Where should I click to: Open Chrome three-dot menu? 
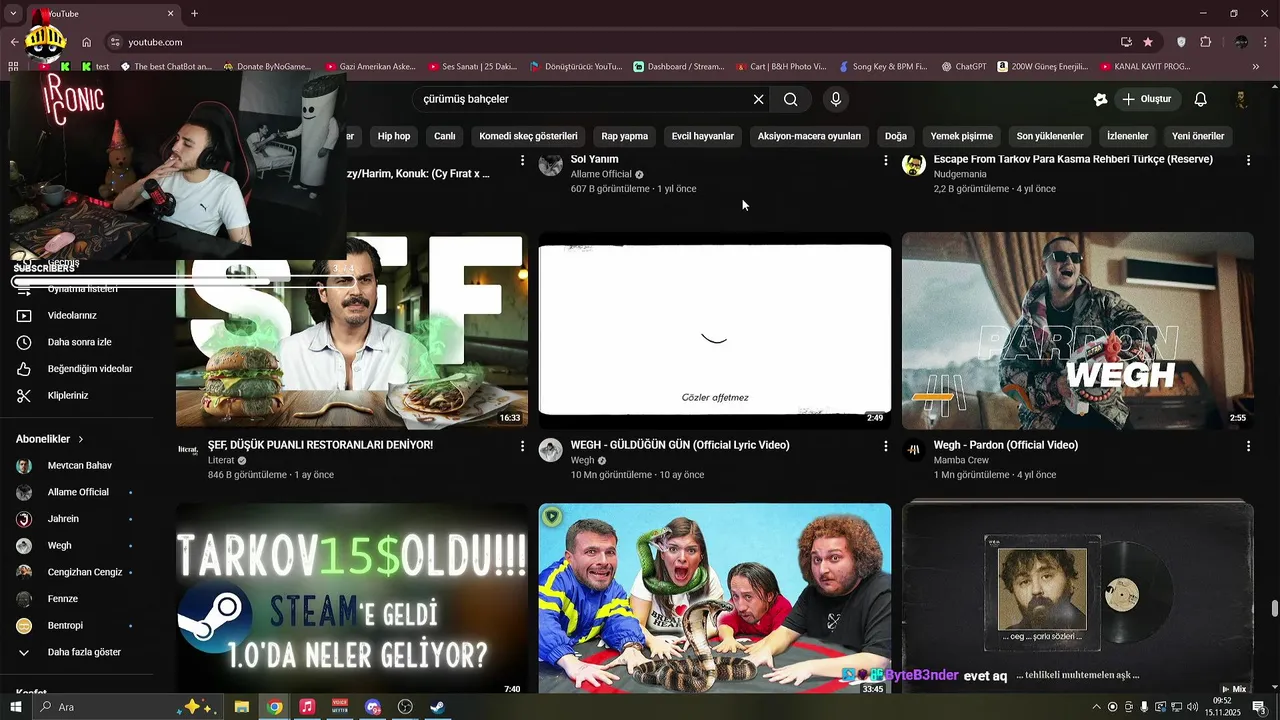[x=1267, y=42]
